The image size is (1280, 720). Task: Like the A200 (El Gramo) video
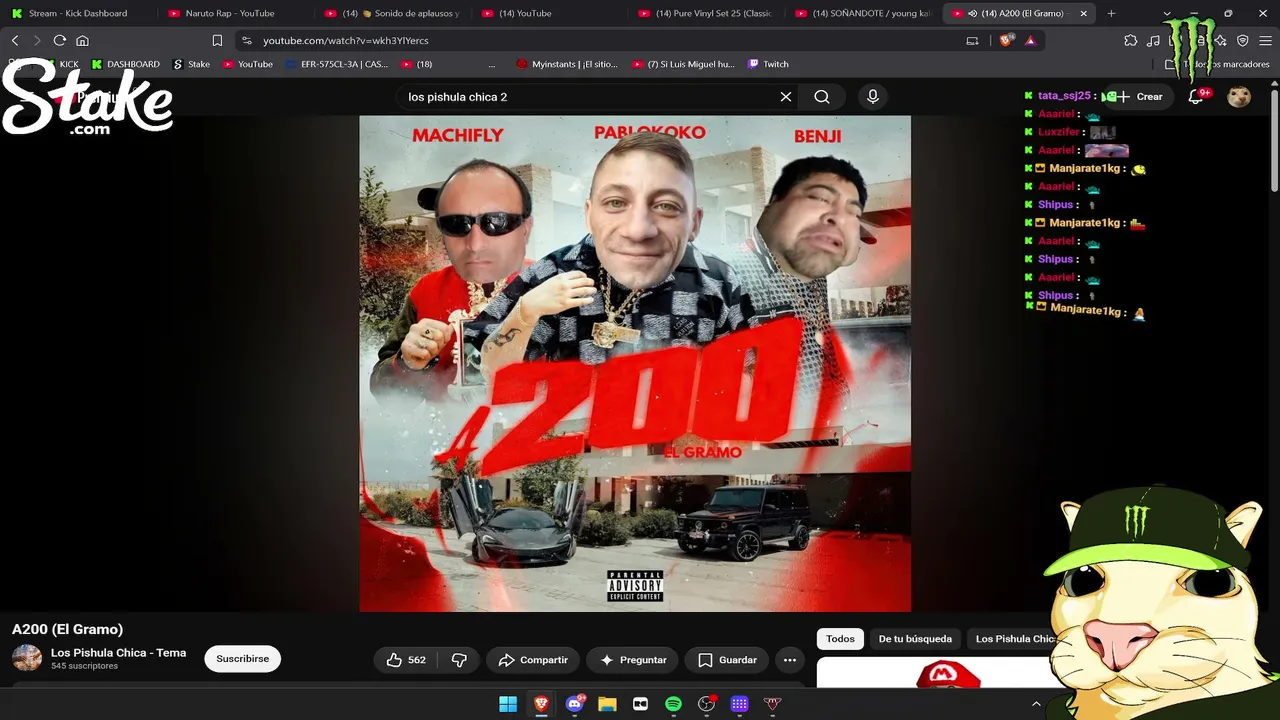point(407,660)
